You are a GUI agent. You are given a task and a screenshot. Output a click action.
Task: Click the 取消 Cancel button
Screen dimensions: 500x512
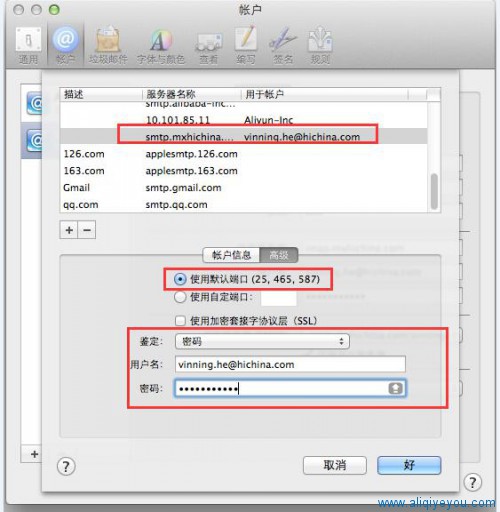pos(335,465)
